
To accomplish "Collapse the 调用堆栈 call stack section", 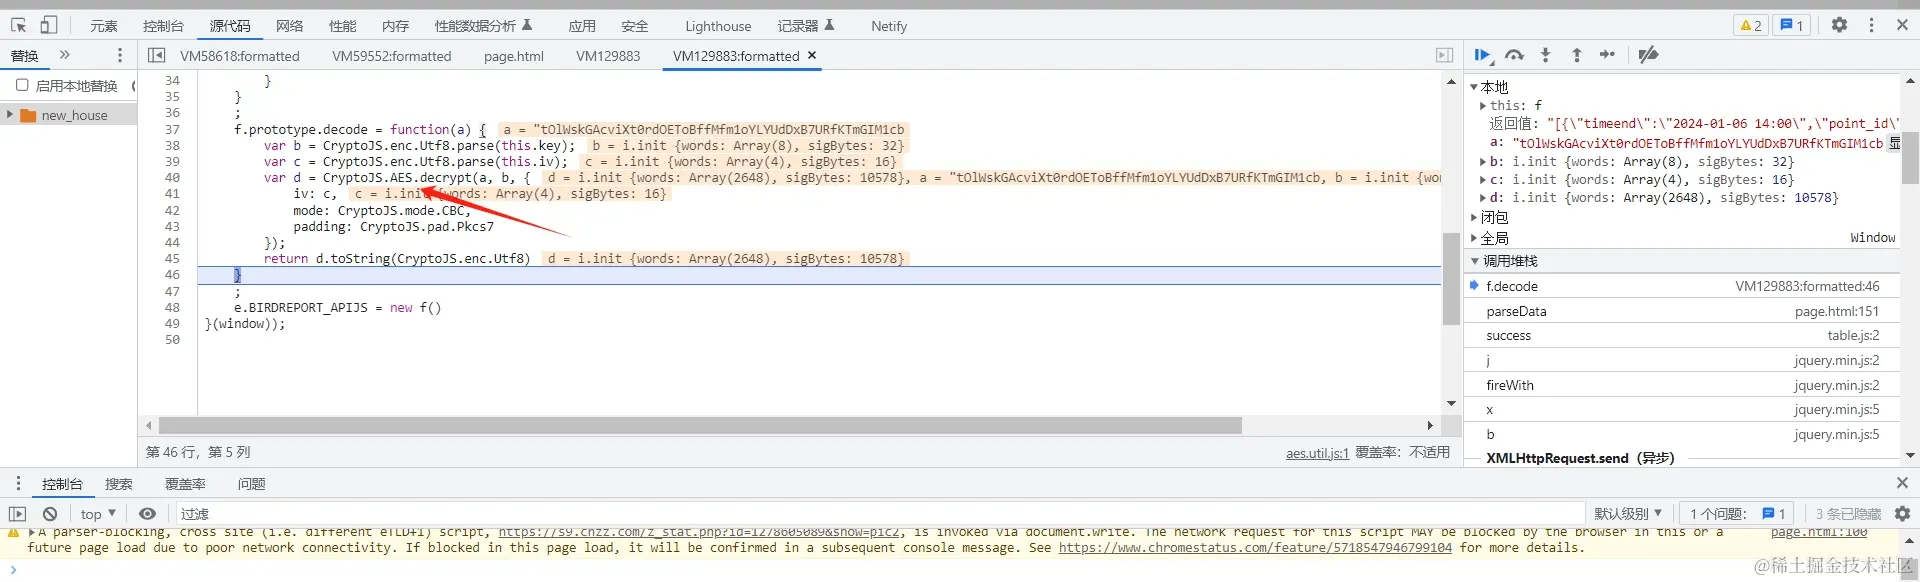I will (x=1475, y=261).
